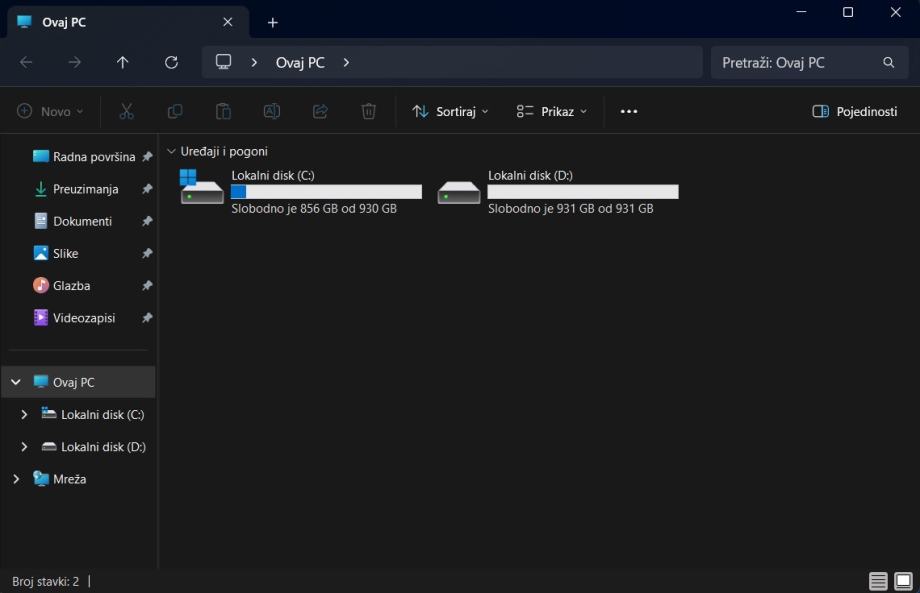Open the Sortiraj dropdown
The image size is (920, 593).
(450, 111)
